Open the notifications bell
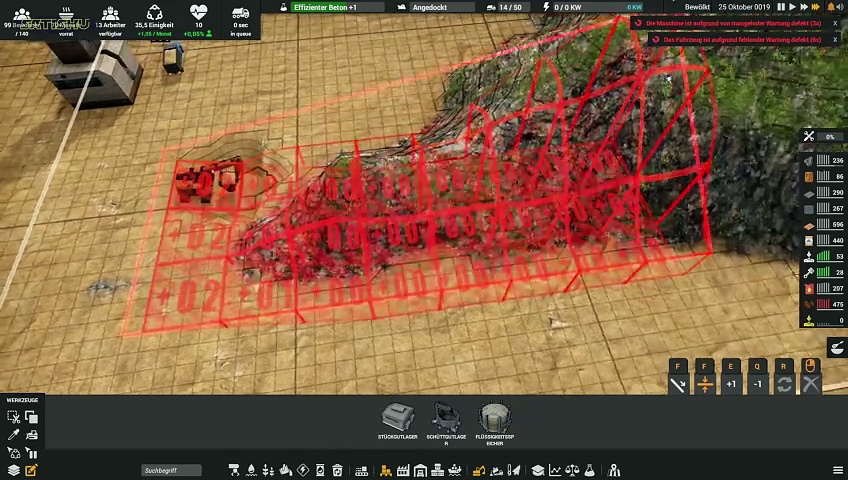 830,7
